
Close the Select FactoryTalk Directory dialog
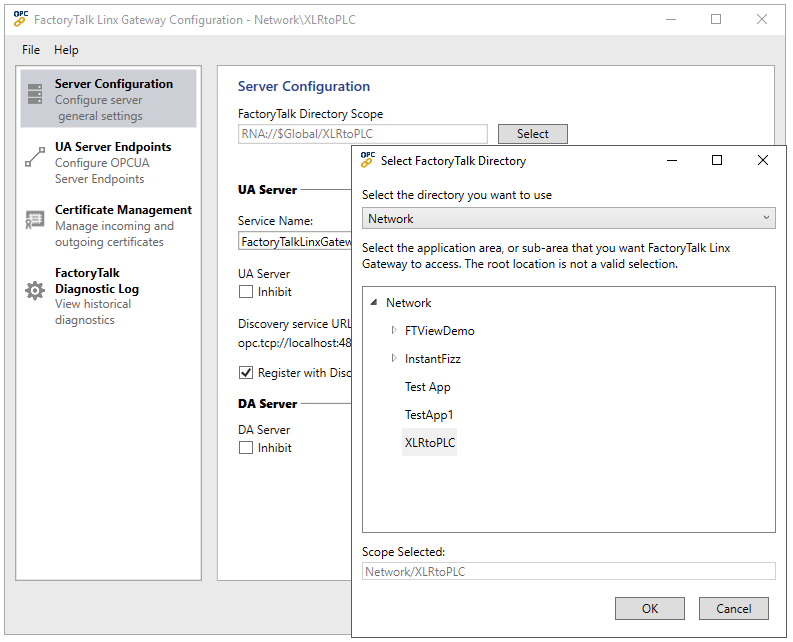tap(763, 160)
